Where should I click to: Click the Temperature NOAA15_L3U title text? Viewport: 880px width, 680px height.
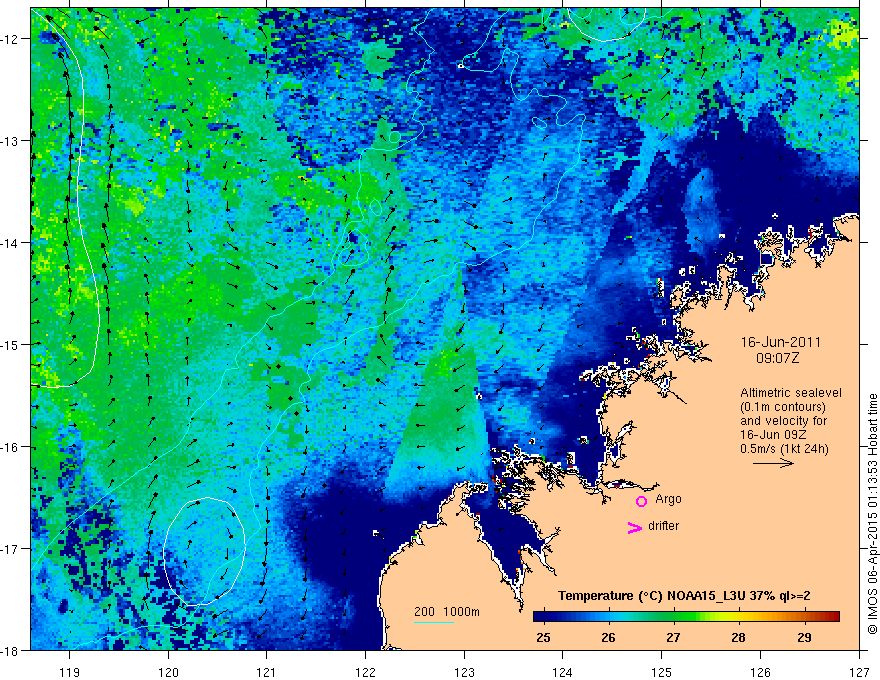[684, 596]
